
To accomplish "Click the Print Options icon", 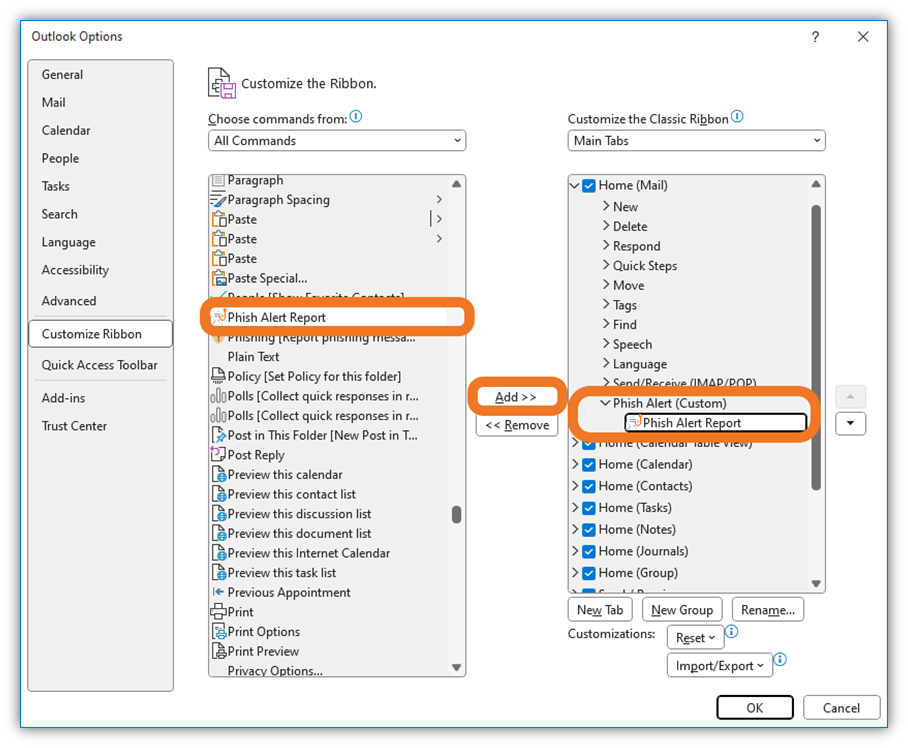I will point(219,632).
